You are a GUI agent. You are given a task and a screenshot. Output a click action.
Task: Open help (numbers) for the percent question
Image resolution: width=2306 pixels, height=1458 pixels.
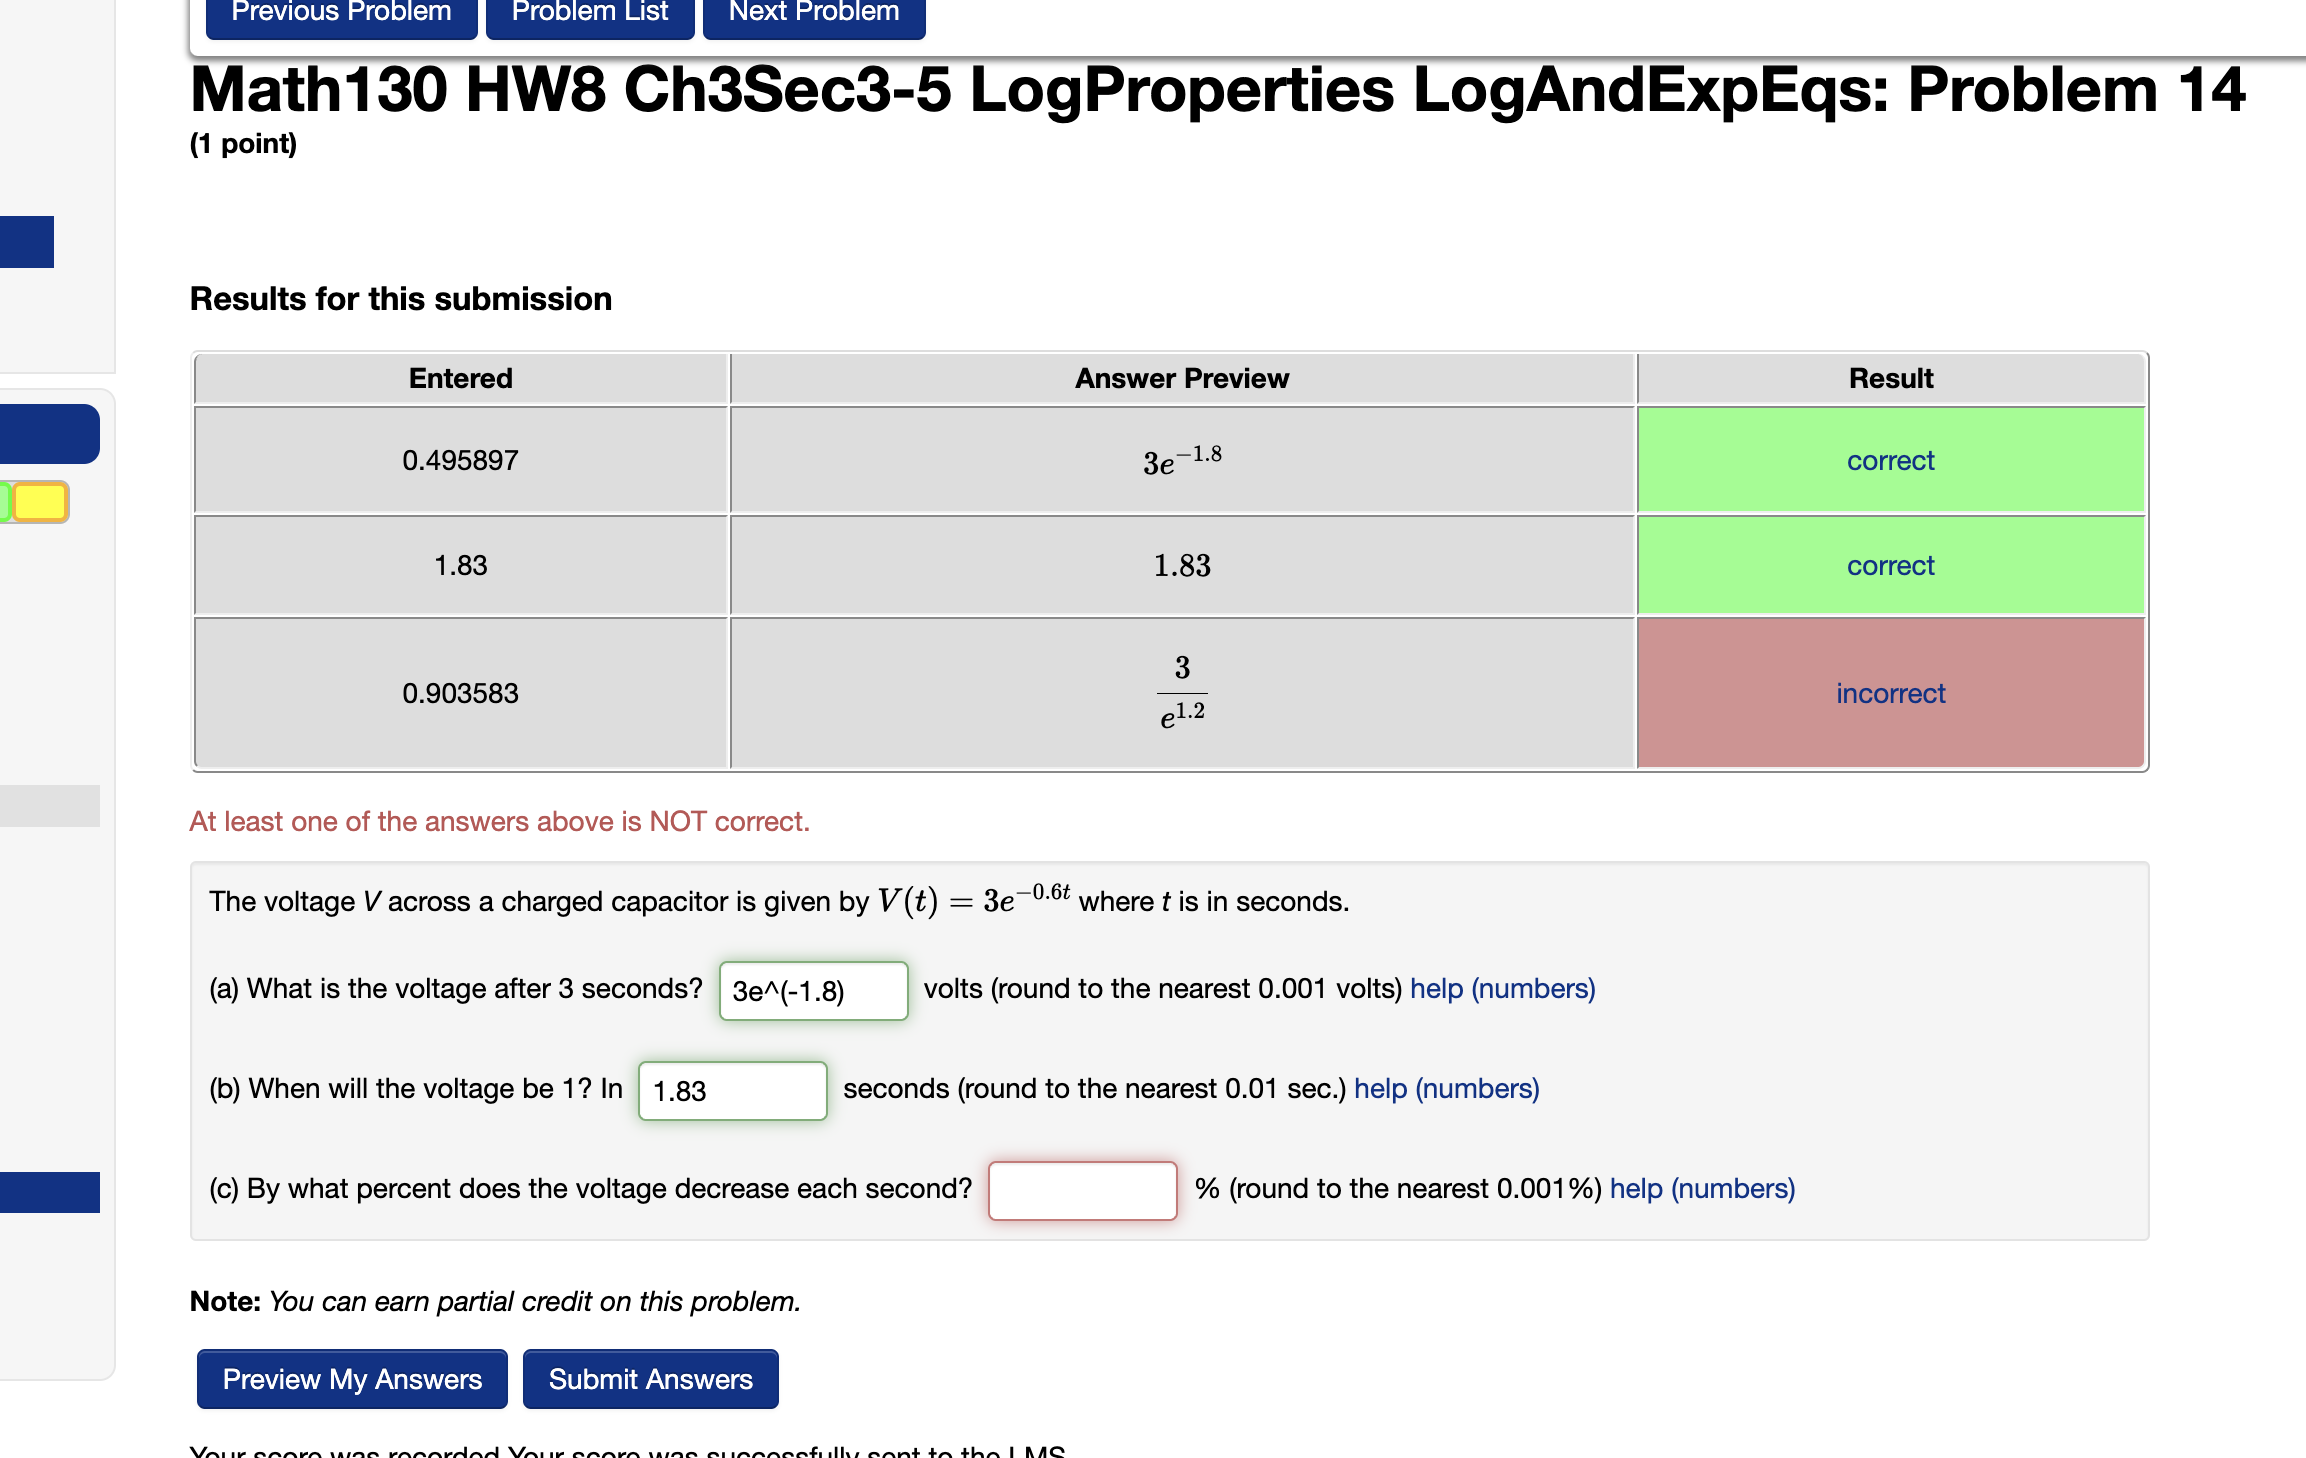[x=1701, y=1188]
